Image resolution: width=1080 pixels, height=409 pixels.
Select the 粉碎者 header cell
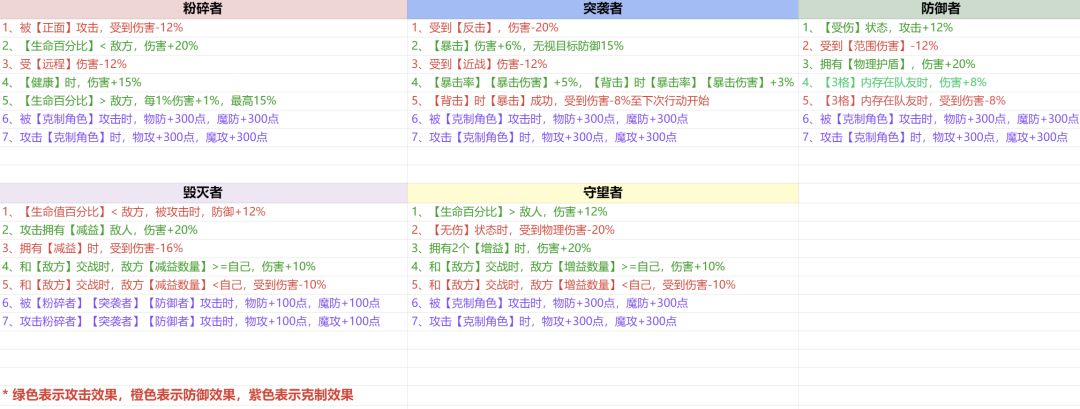coord(203,9)
